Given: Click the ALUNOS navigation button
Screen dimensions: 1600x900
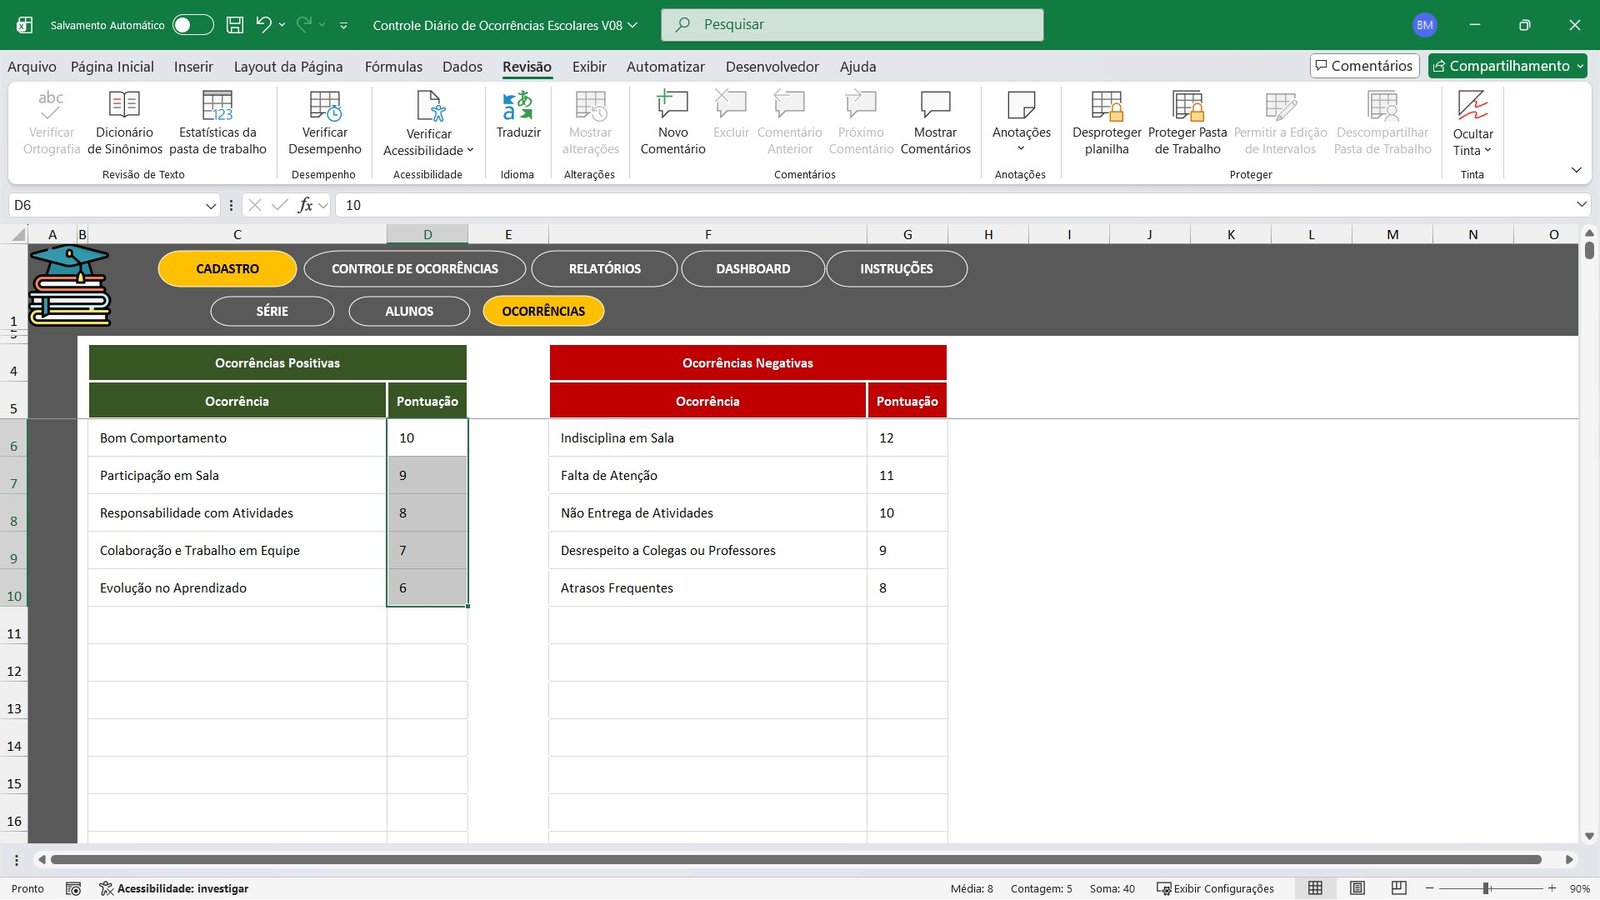Looking at the screenshot, I should coord(409,311).
